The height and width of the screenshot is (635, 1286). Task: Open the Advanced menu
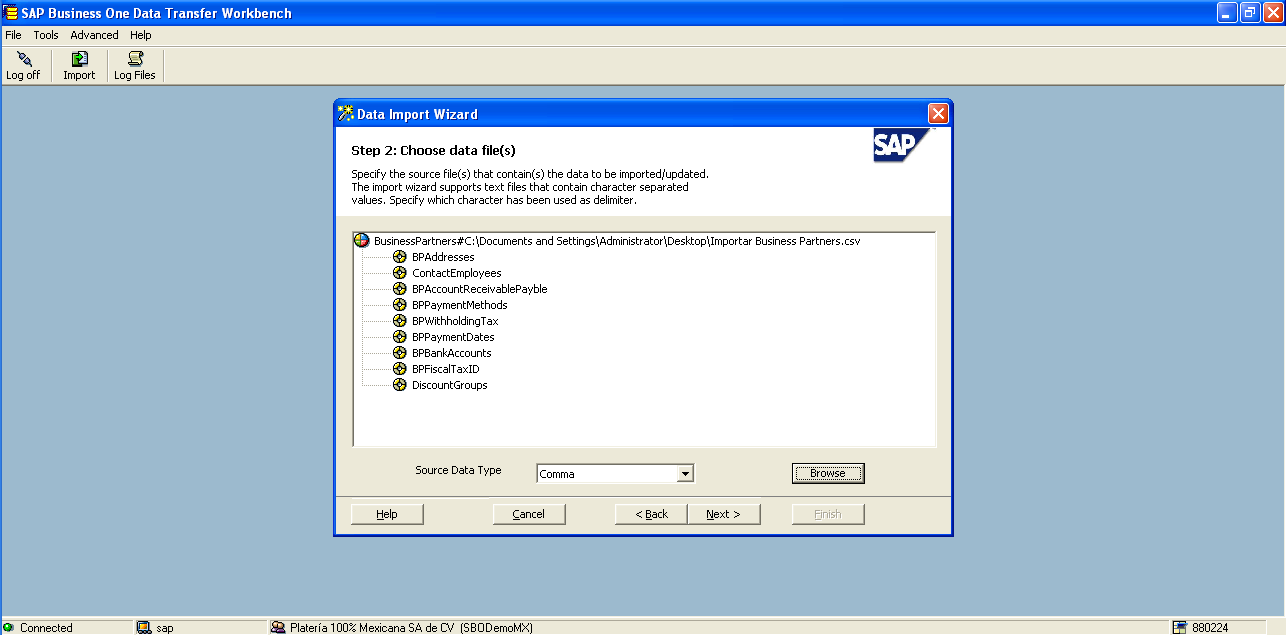pos(94,34)
